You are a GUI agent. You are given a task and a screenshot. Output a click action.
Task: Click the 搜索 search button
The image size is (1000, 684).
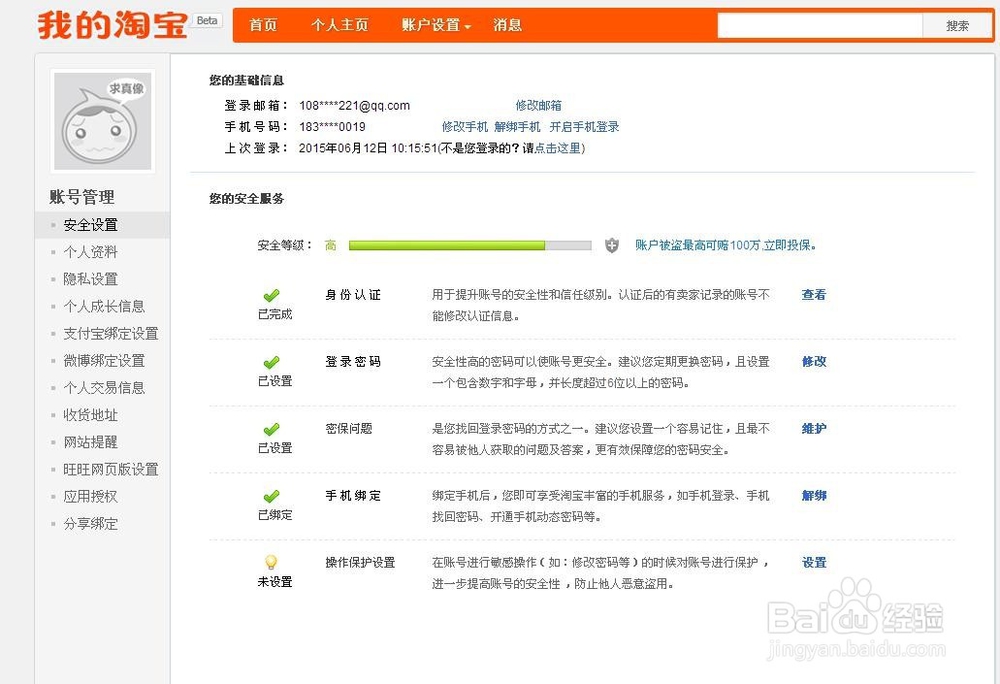click(957, 24)
